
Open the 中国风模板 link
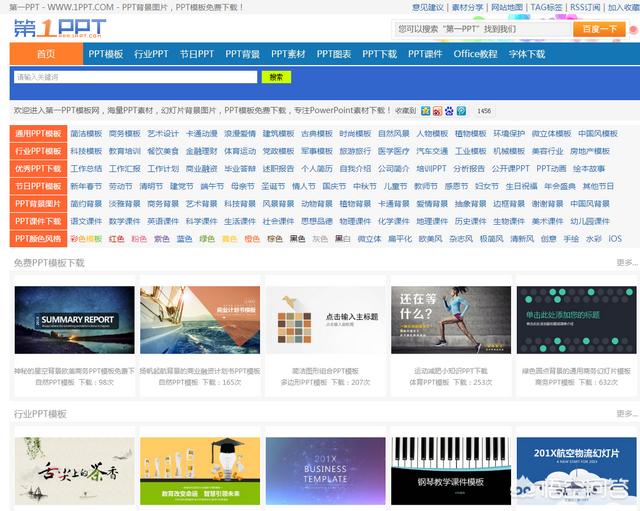point(598,133)
